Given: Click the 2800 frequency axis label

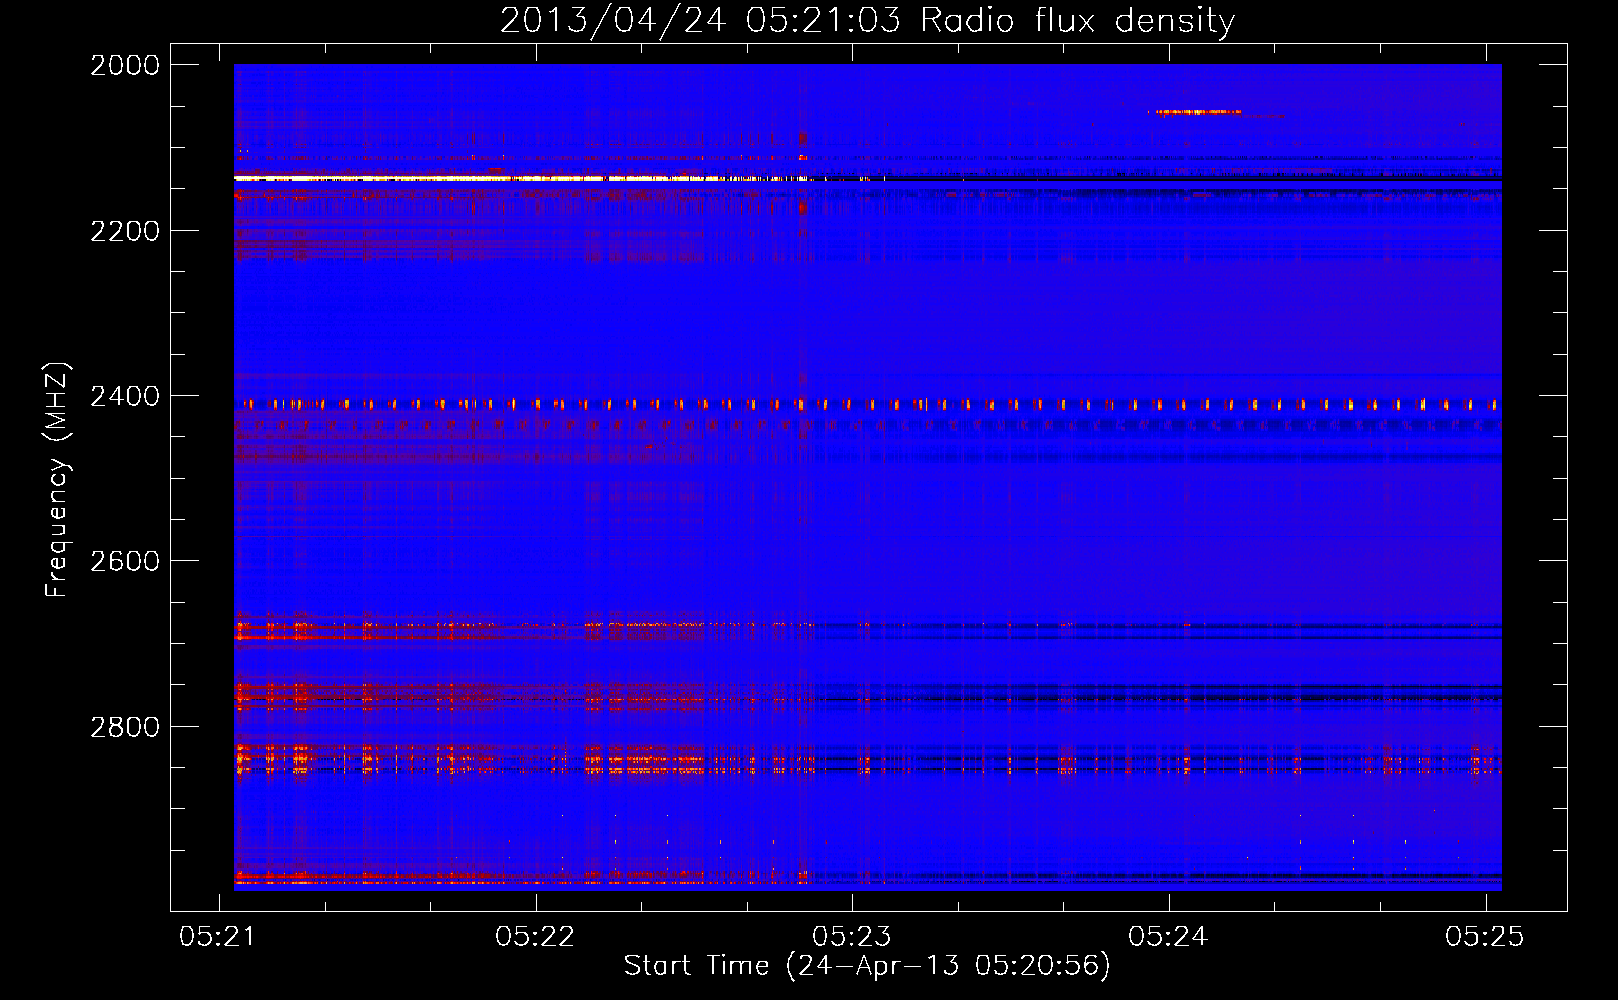Looking at the screenshot, I should point(125,727).
